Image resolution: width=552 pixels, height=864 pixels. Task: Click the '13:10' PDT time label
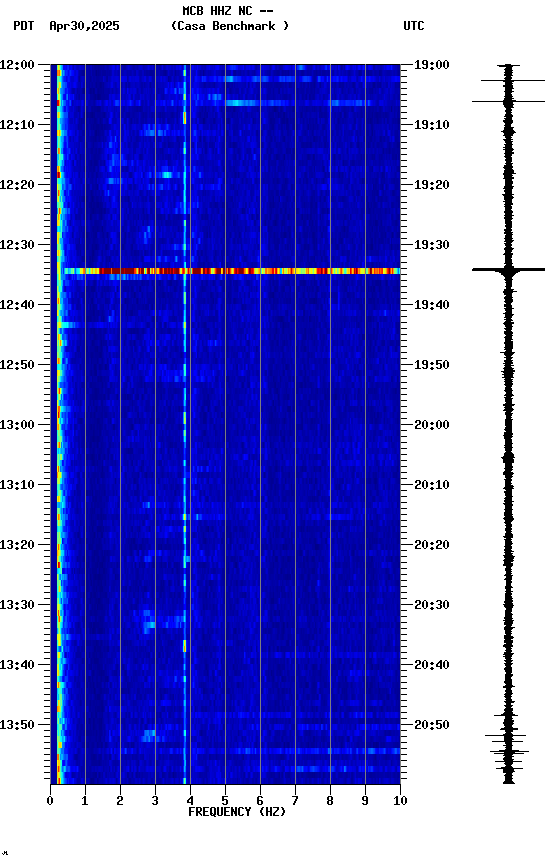click(17, 485)
